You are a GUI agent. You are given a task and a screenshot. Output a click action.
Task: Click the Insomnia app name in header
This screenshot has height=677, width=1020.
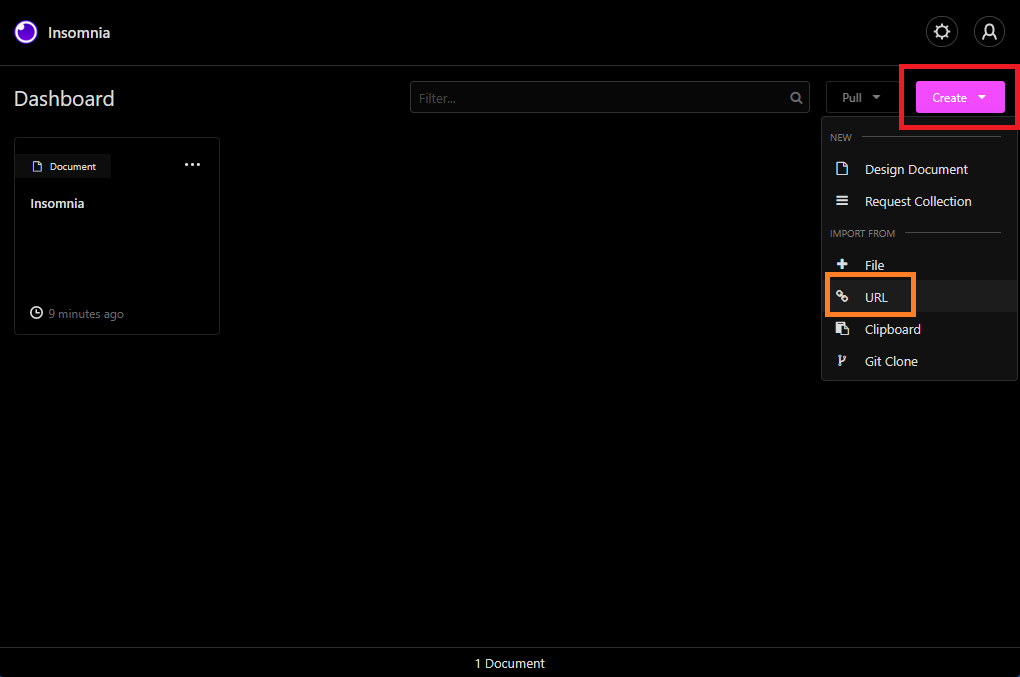(79, 32)
